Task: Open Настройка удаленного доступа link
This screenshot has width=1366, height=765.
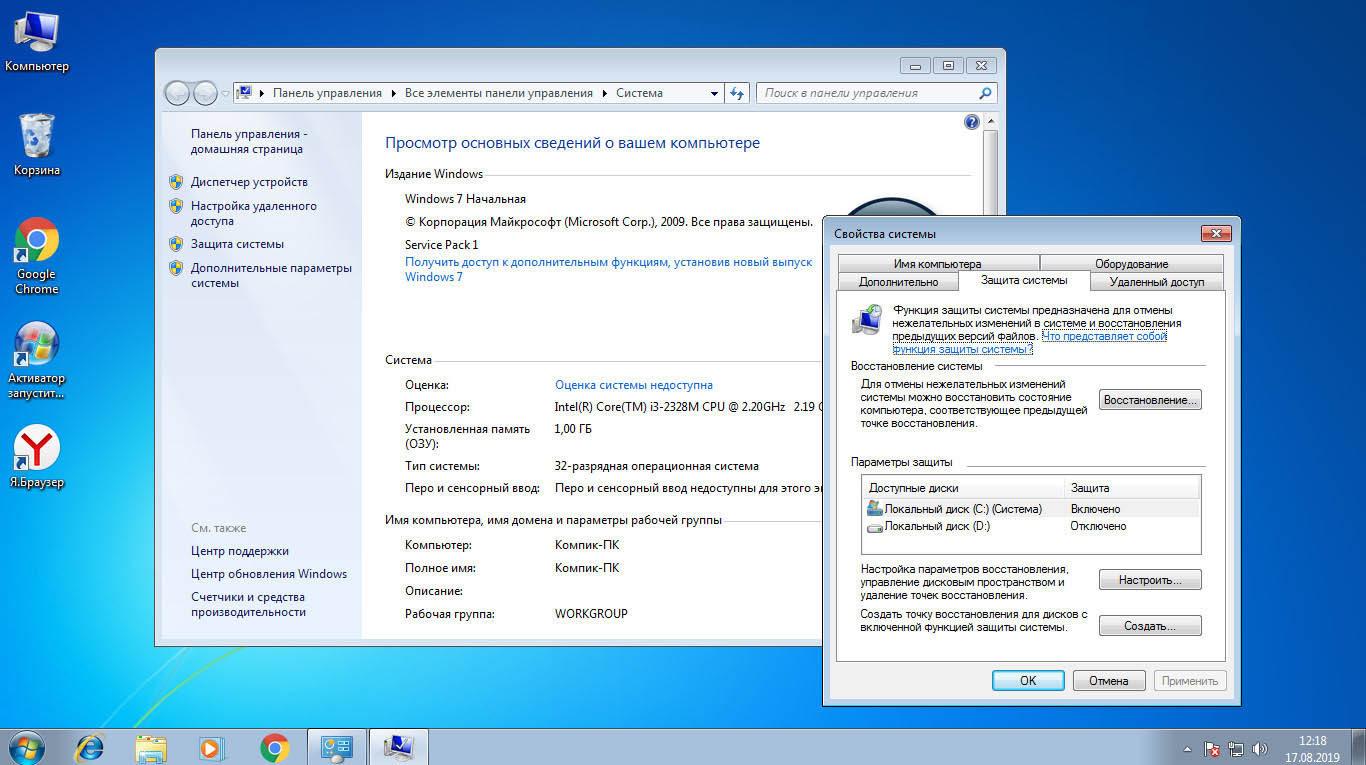Action: pyautogui.click(x=254, y=213)
